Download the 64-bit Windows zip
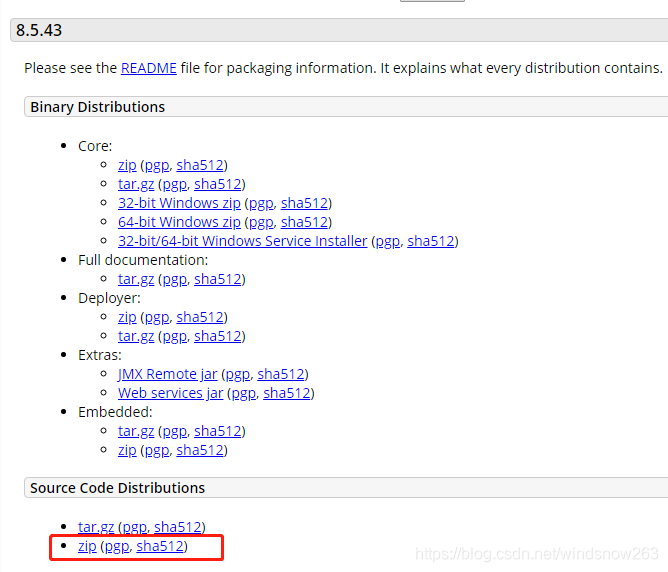668x572 pixels. (179, 222)
